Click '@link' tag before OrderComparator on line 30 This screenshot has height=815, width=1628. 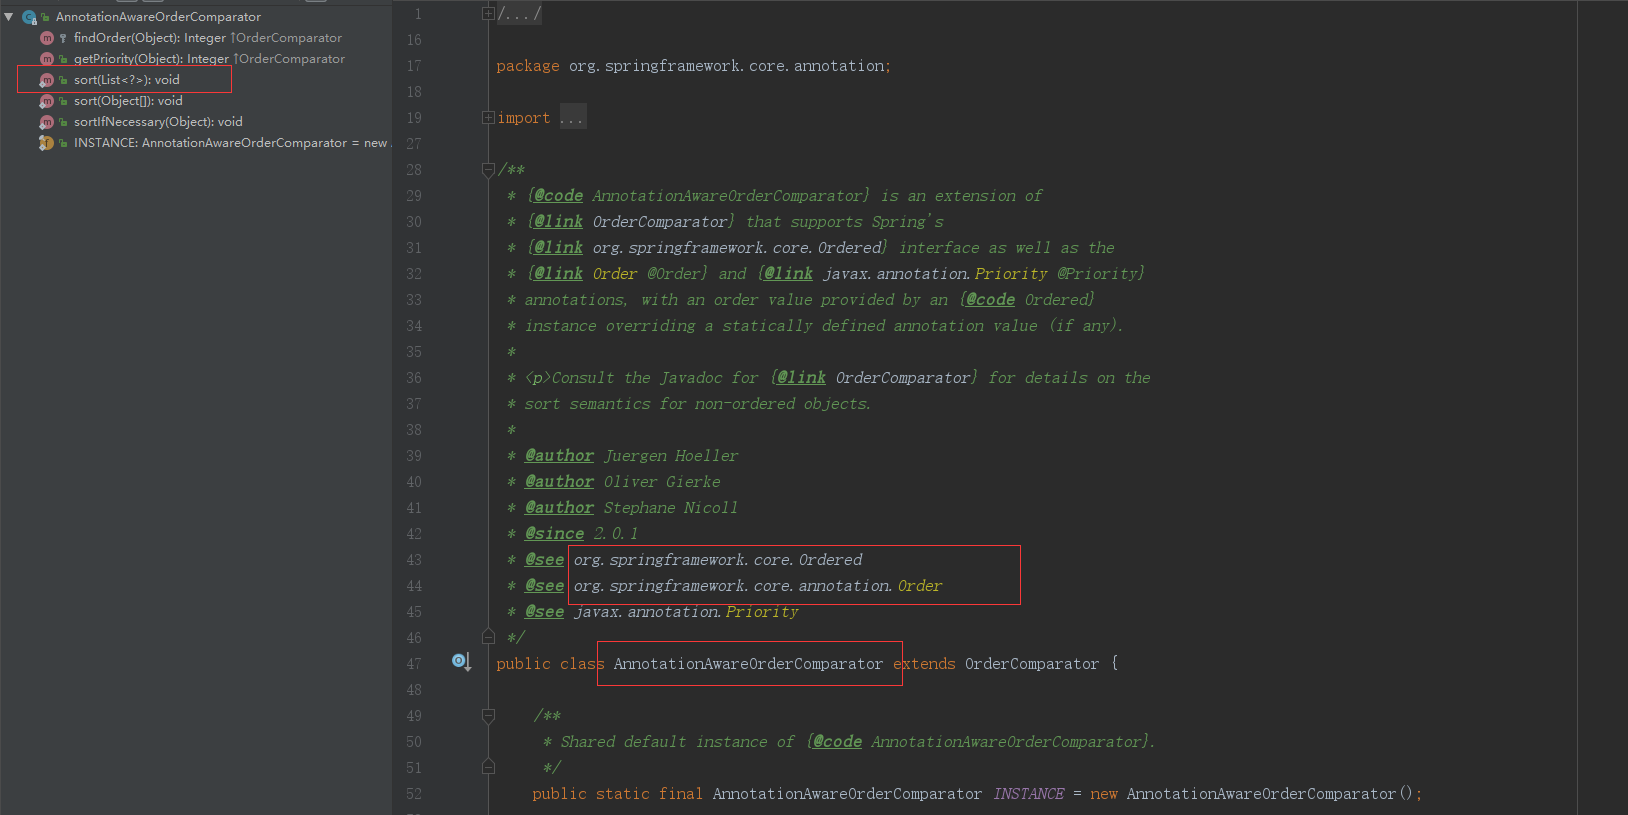tap(558, 222)
